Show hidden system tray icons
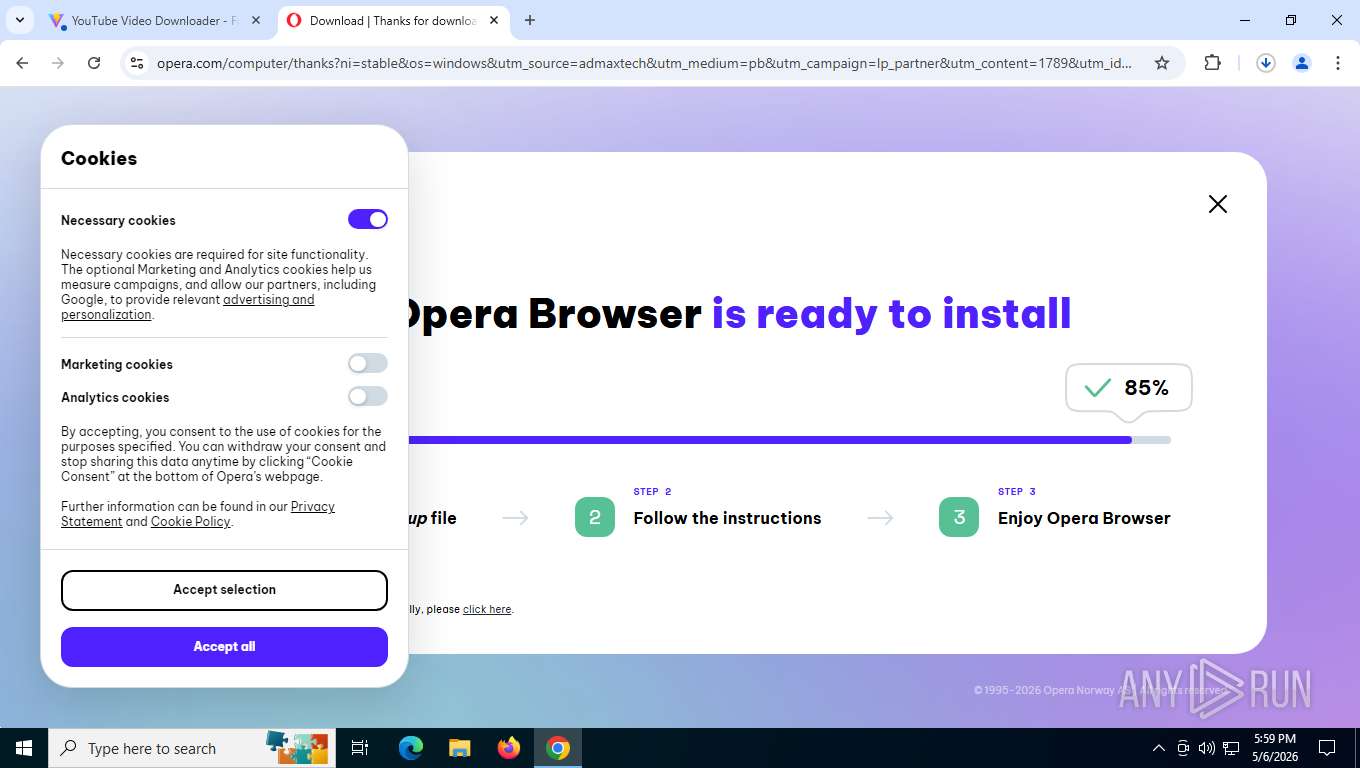1360x768 pixels. tap(1159, 748)
